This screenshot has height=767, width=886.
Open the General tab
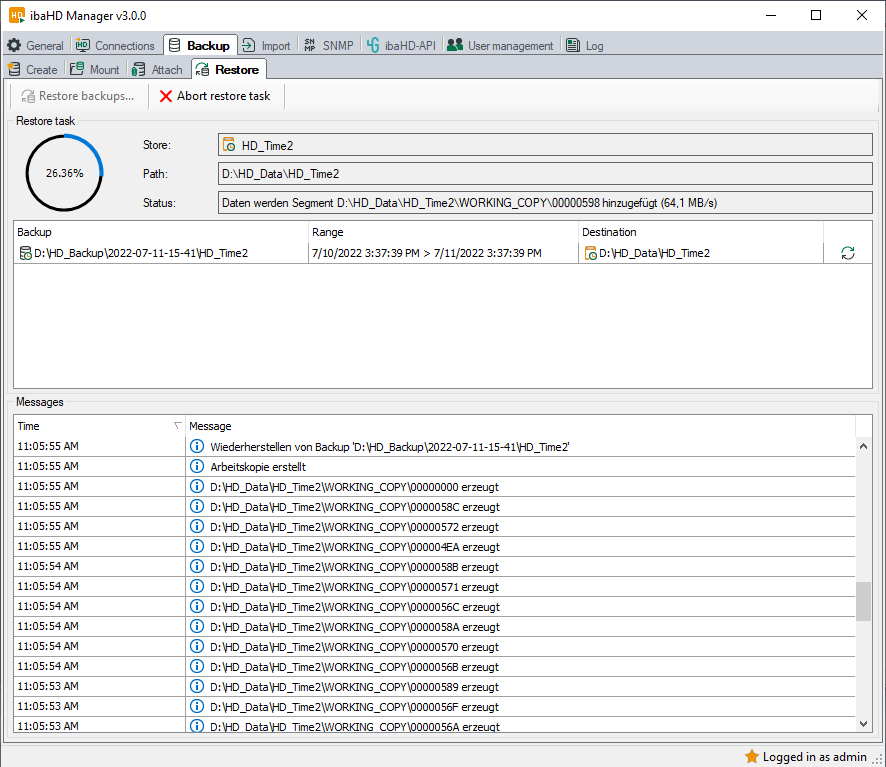tap(36, 45)
